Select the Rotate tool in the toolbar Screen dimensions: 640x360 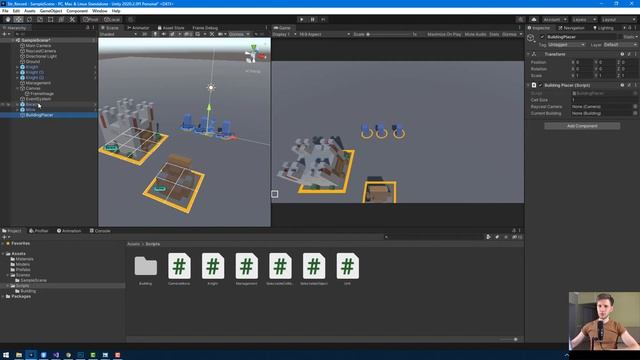[29, 20]
